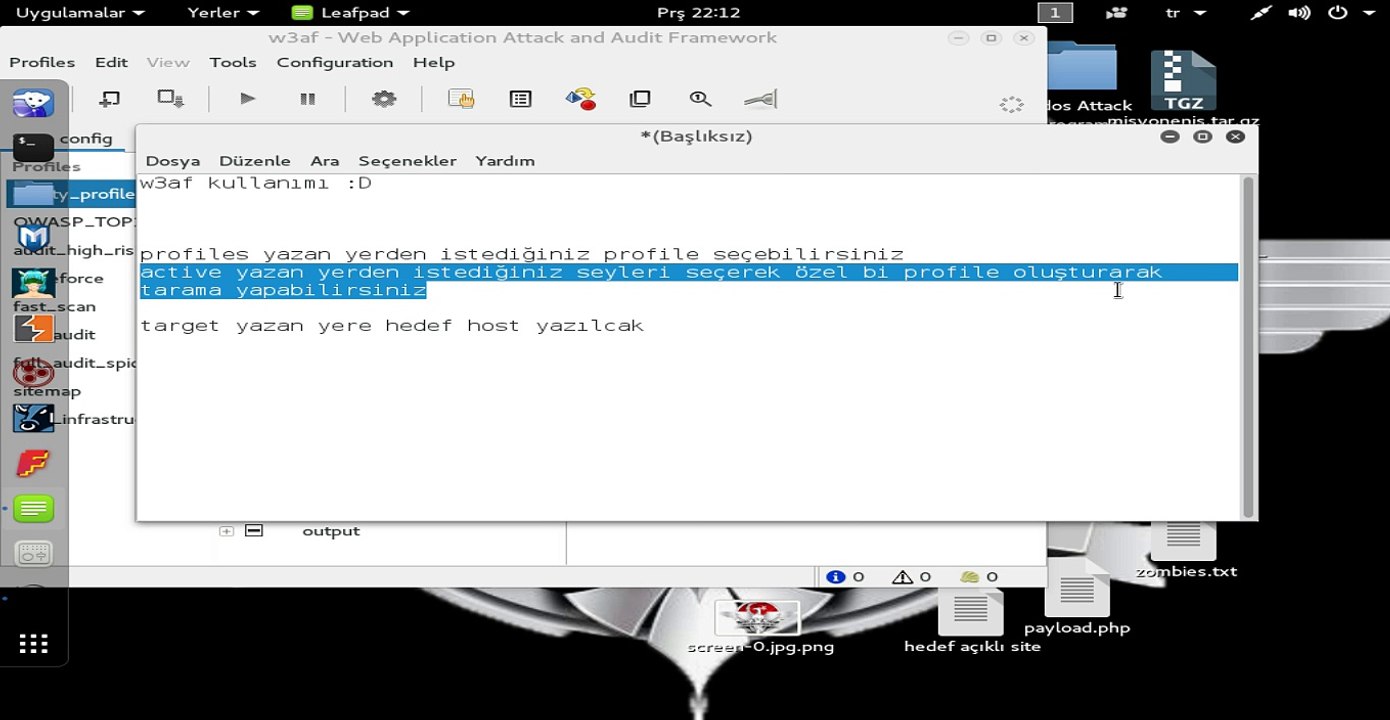Select the sitemap profile
Screen dimensions: 1390x720
(x=47, y=391)
